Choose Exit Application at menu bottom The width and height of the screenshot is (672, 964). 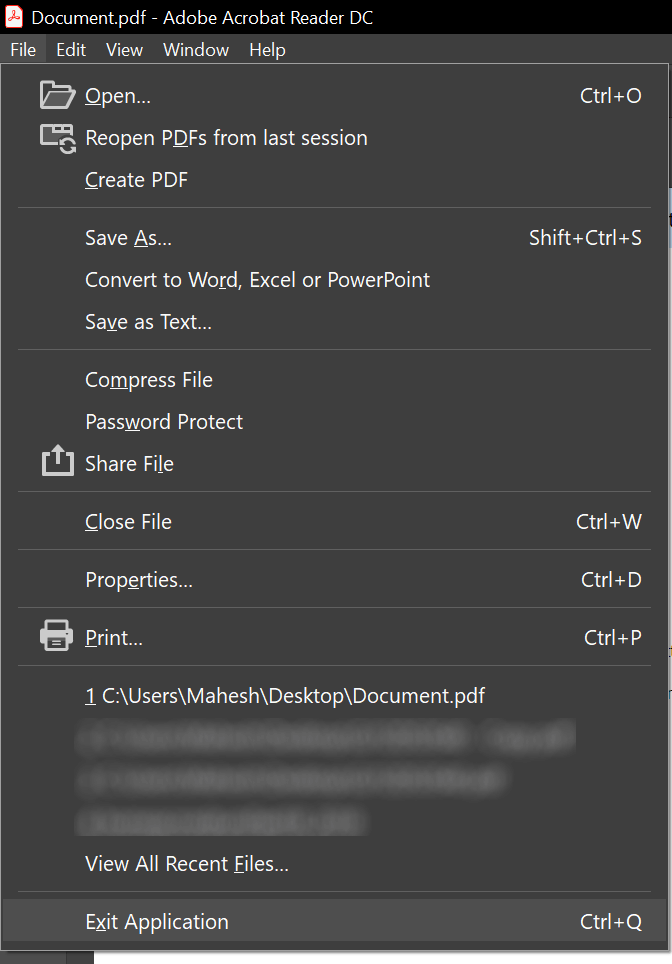pos(157,922)
